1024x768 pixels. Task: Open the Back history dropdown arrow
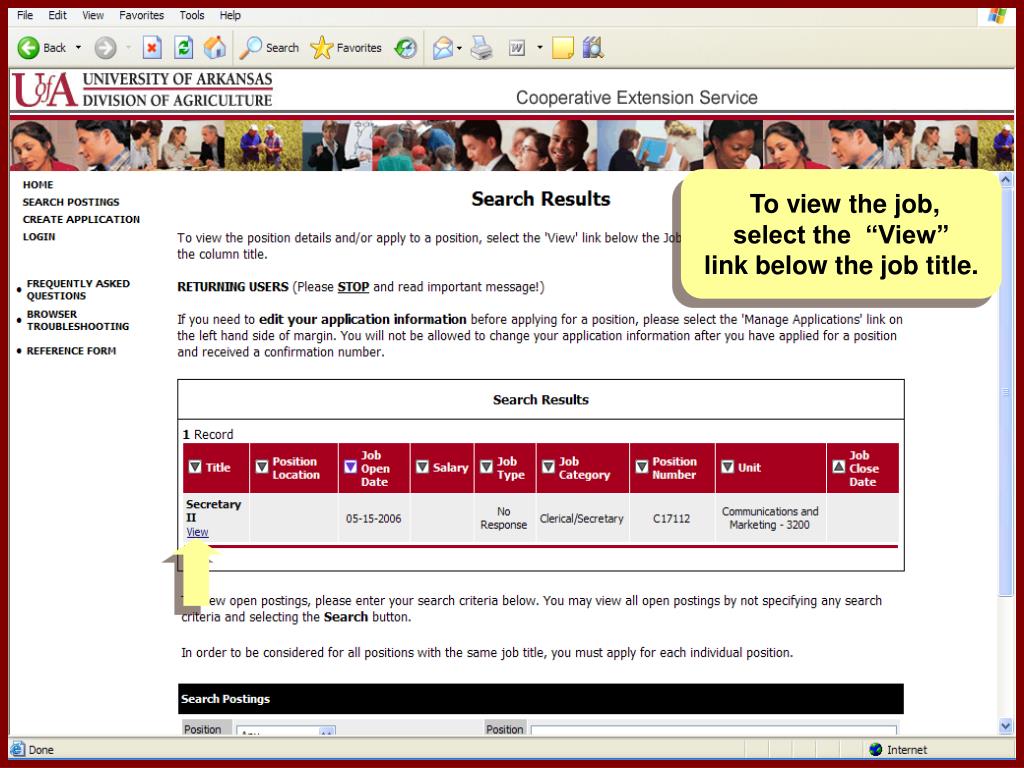[78, 48]
